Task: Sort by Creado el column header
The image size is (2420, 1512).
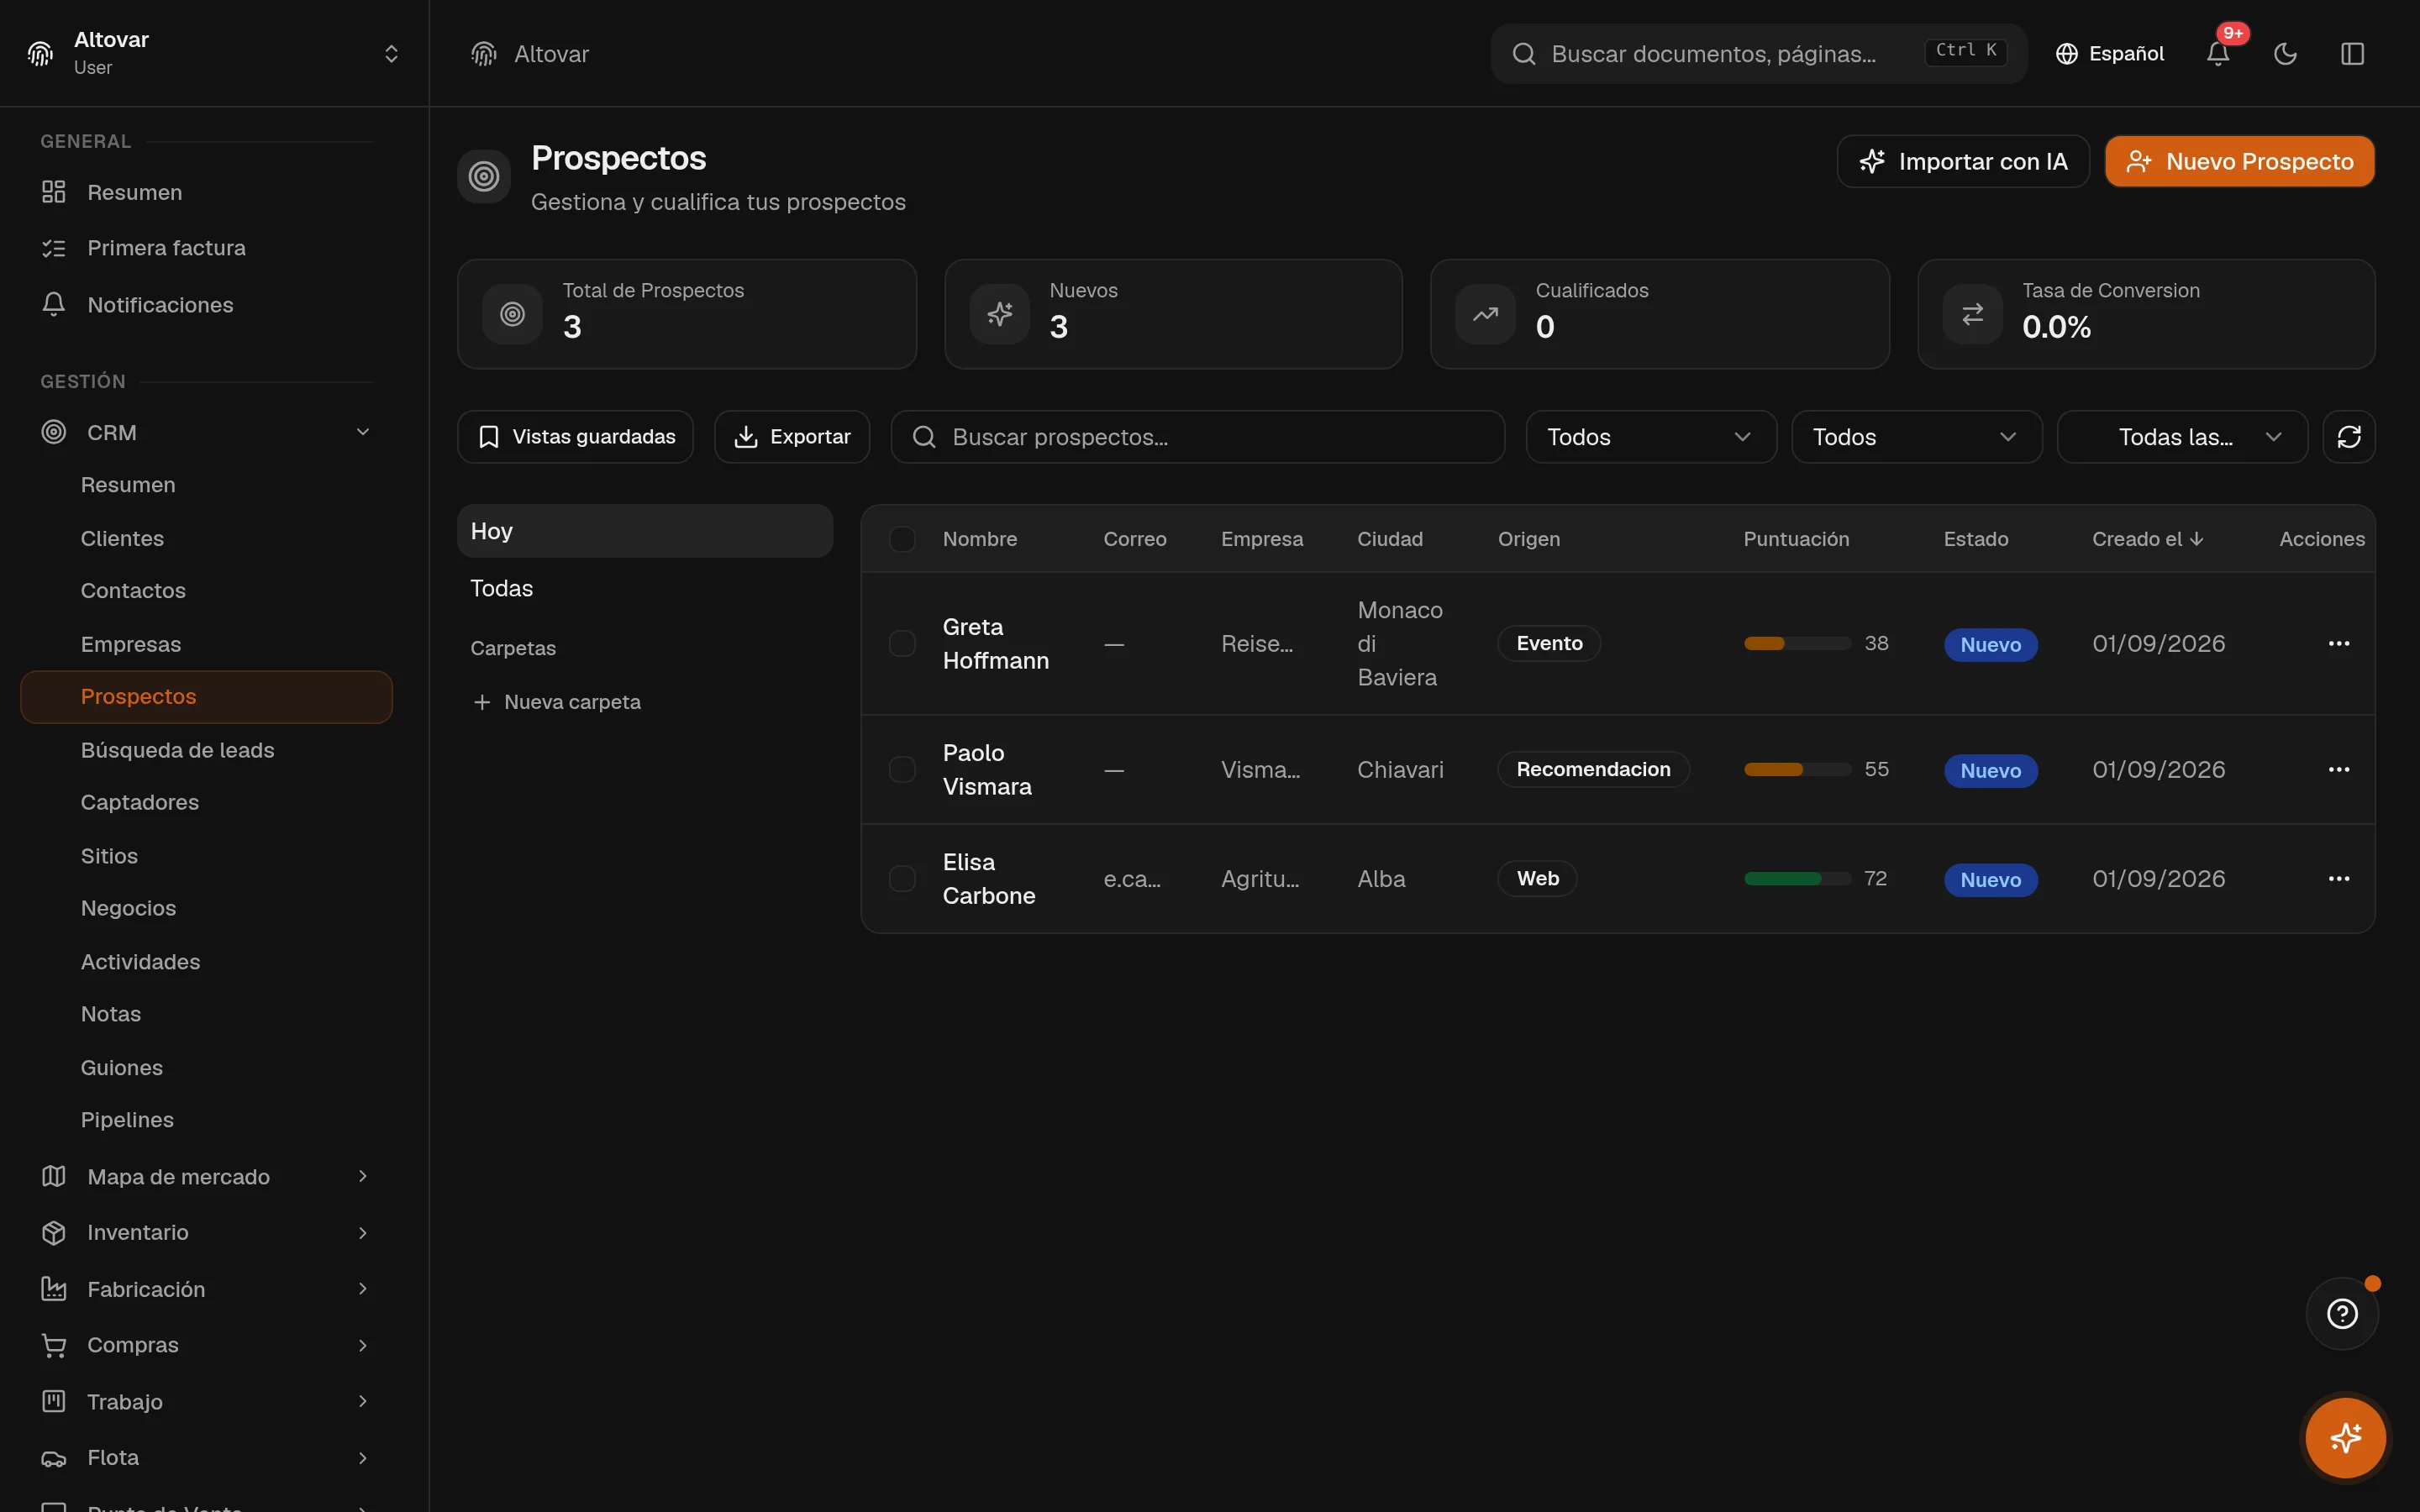Action: [x=2147, y=539]
